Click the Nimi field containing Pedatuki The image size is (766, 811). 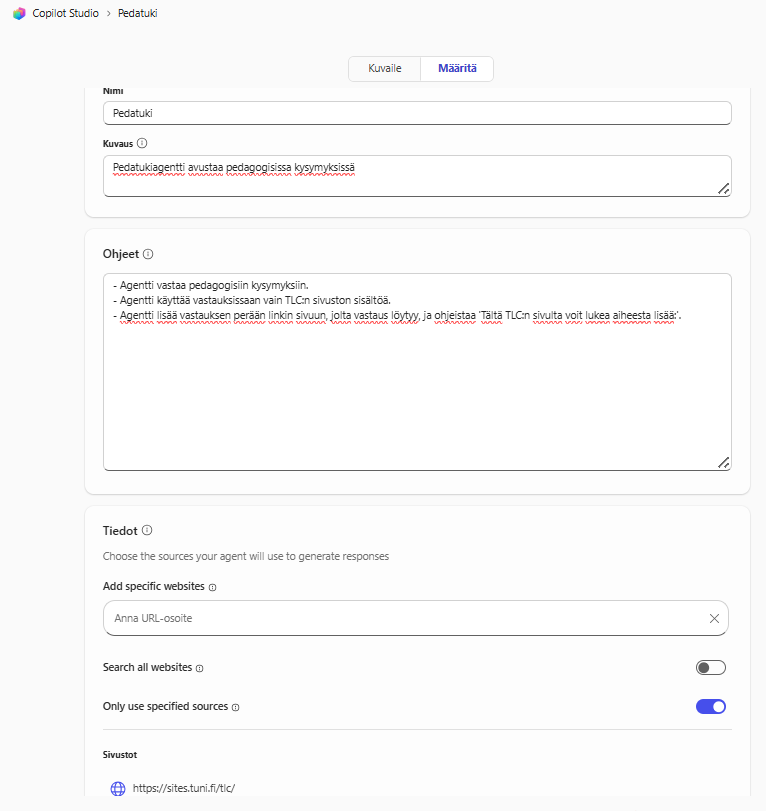(417, 113)
